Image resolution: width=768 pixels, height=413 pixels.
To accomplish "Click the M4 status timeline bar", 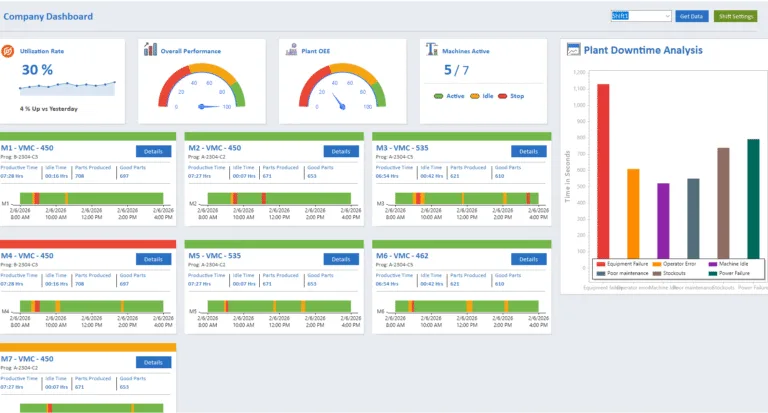I will (x=92, y=306).
